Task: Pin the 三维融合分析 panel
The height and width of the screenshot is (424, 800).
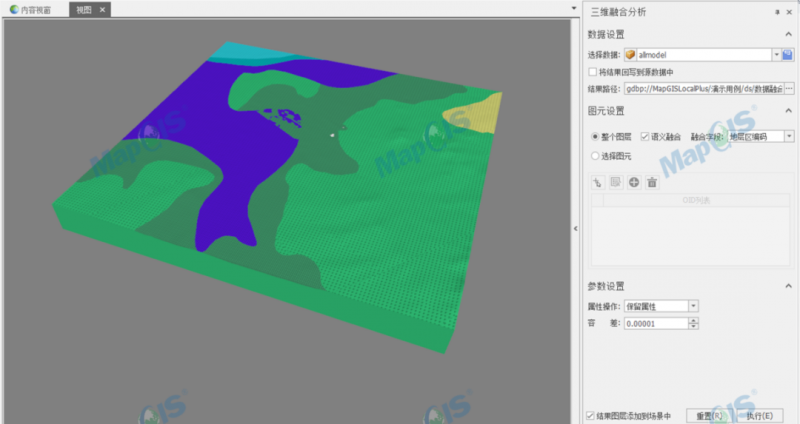Action: [x=777, y=12]
